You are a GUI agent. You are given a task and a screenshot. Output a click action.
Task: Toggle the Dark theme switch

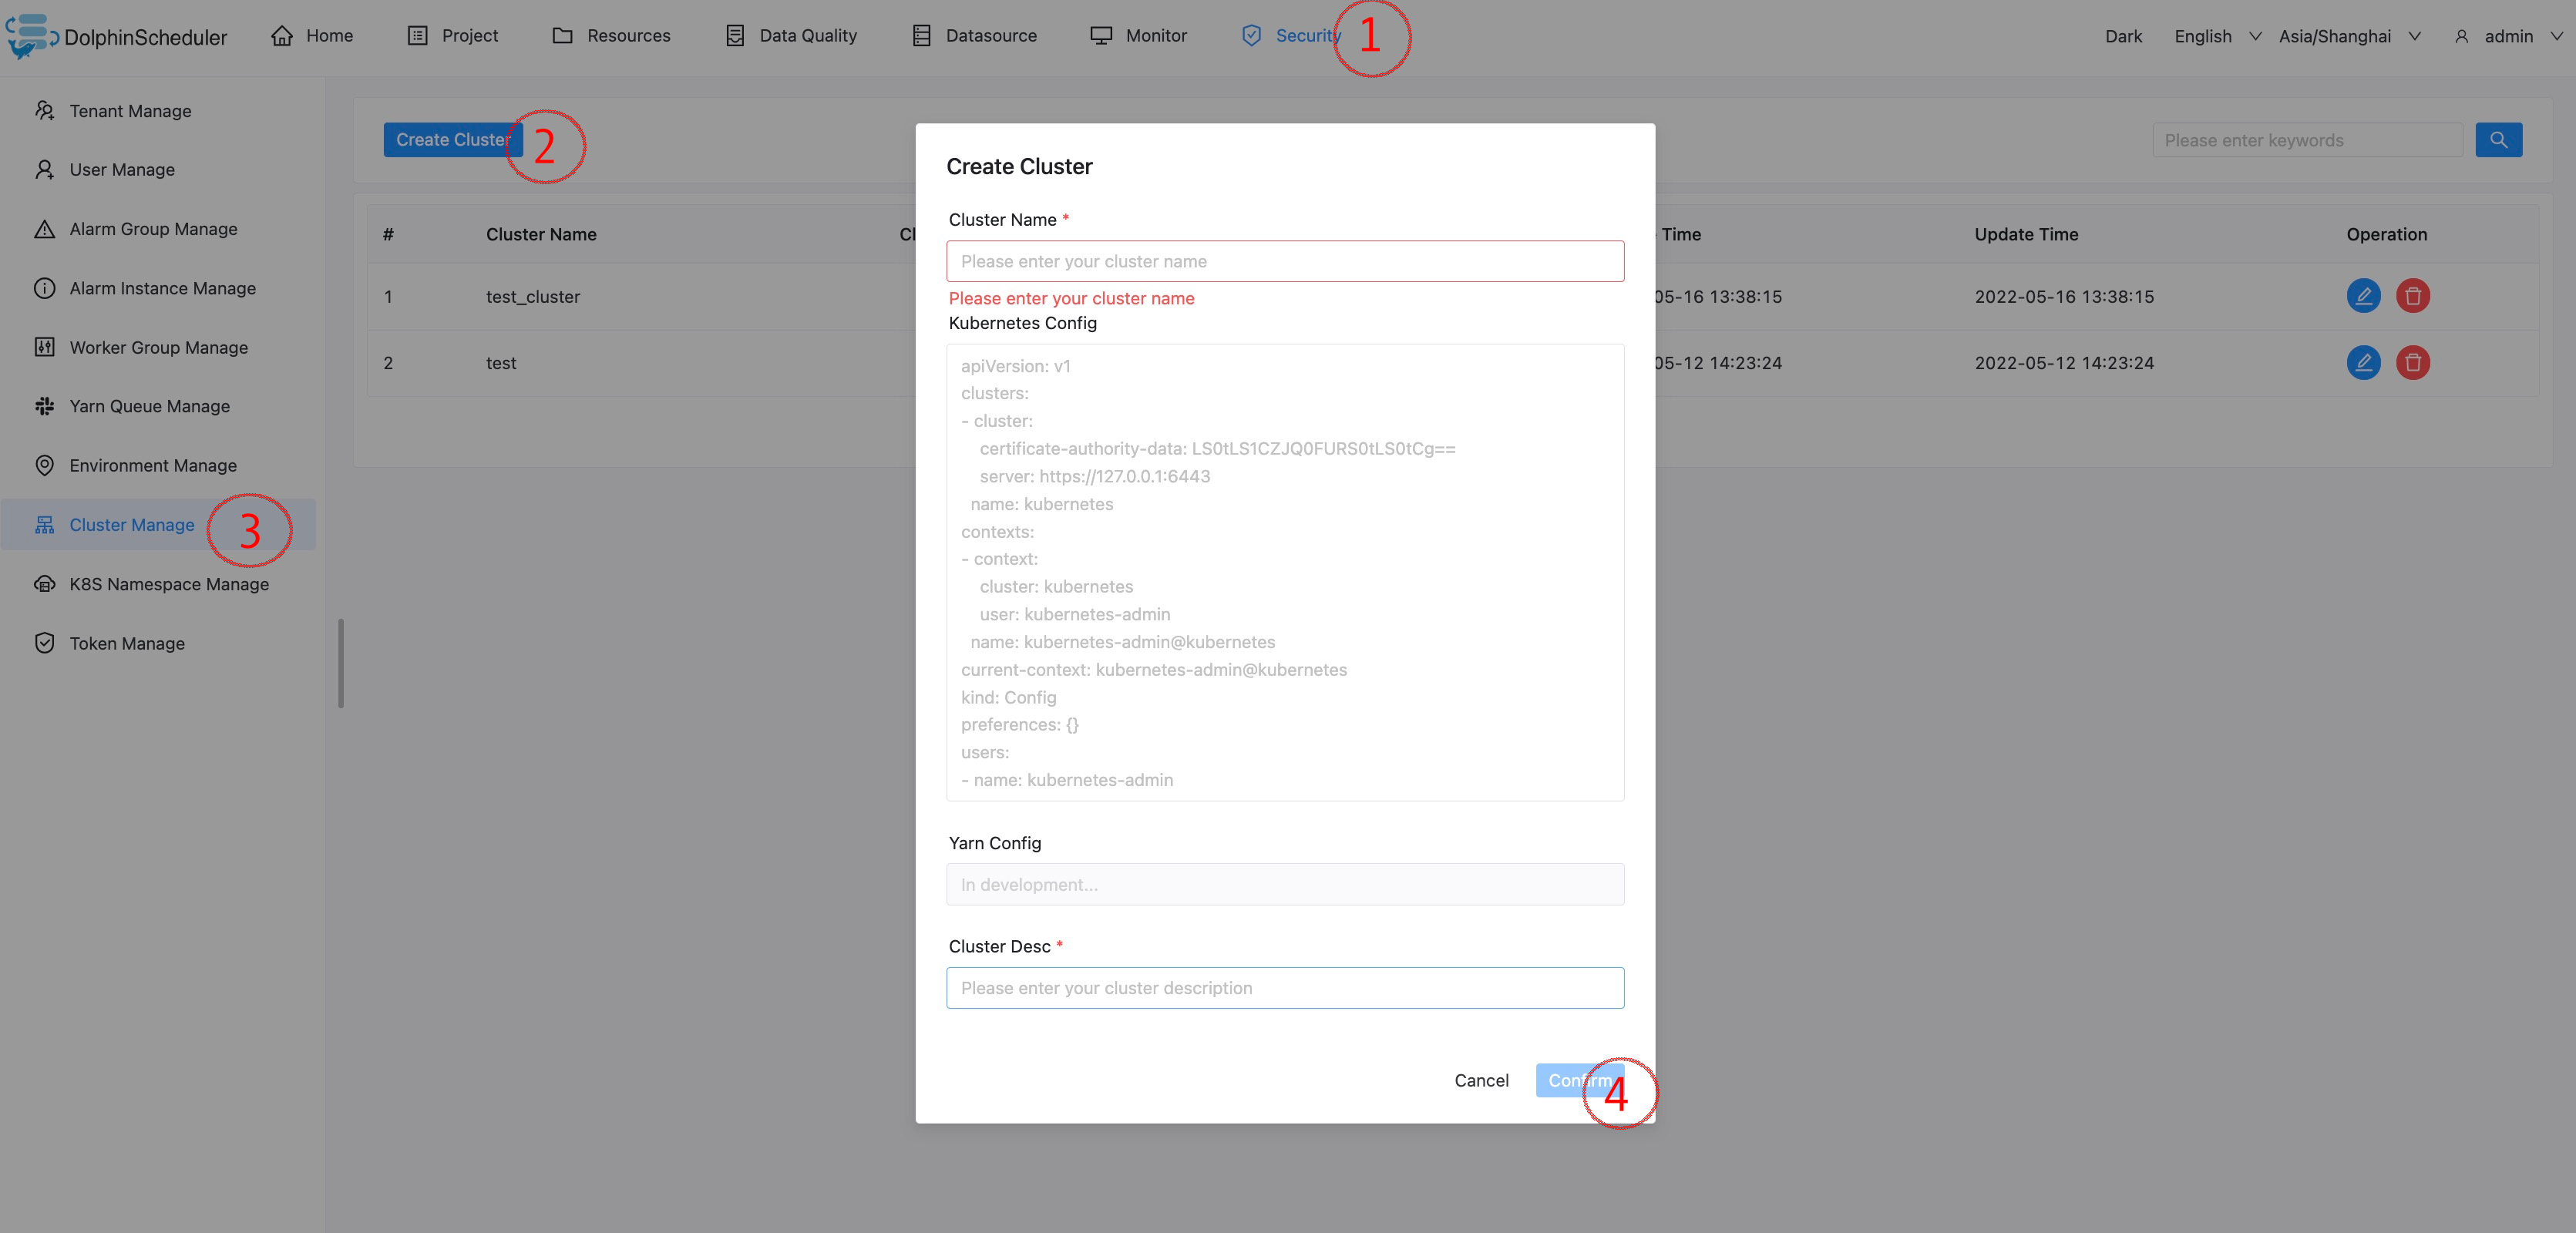(2123, 36)
